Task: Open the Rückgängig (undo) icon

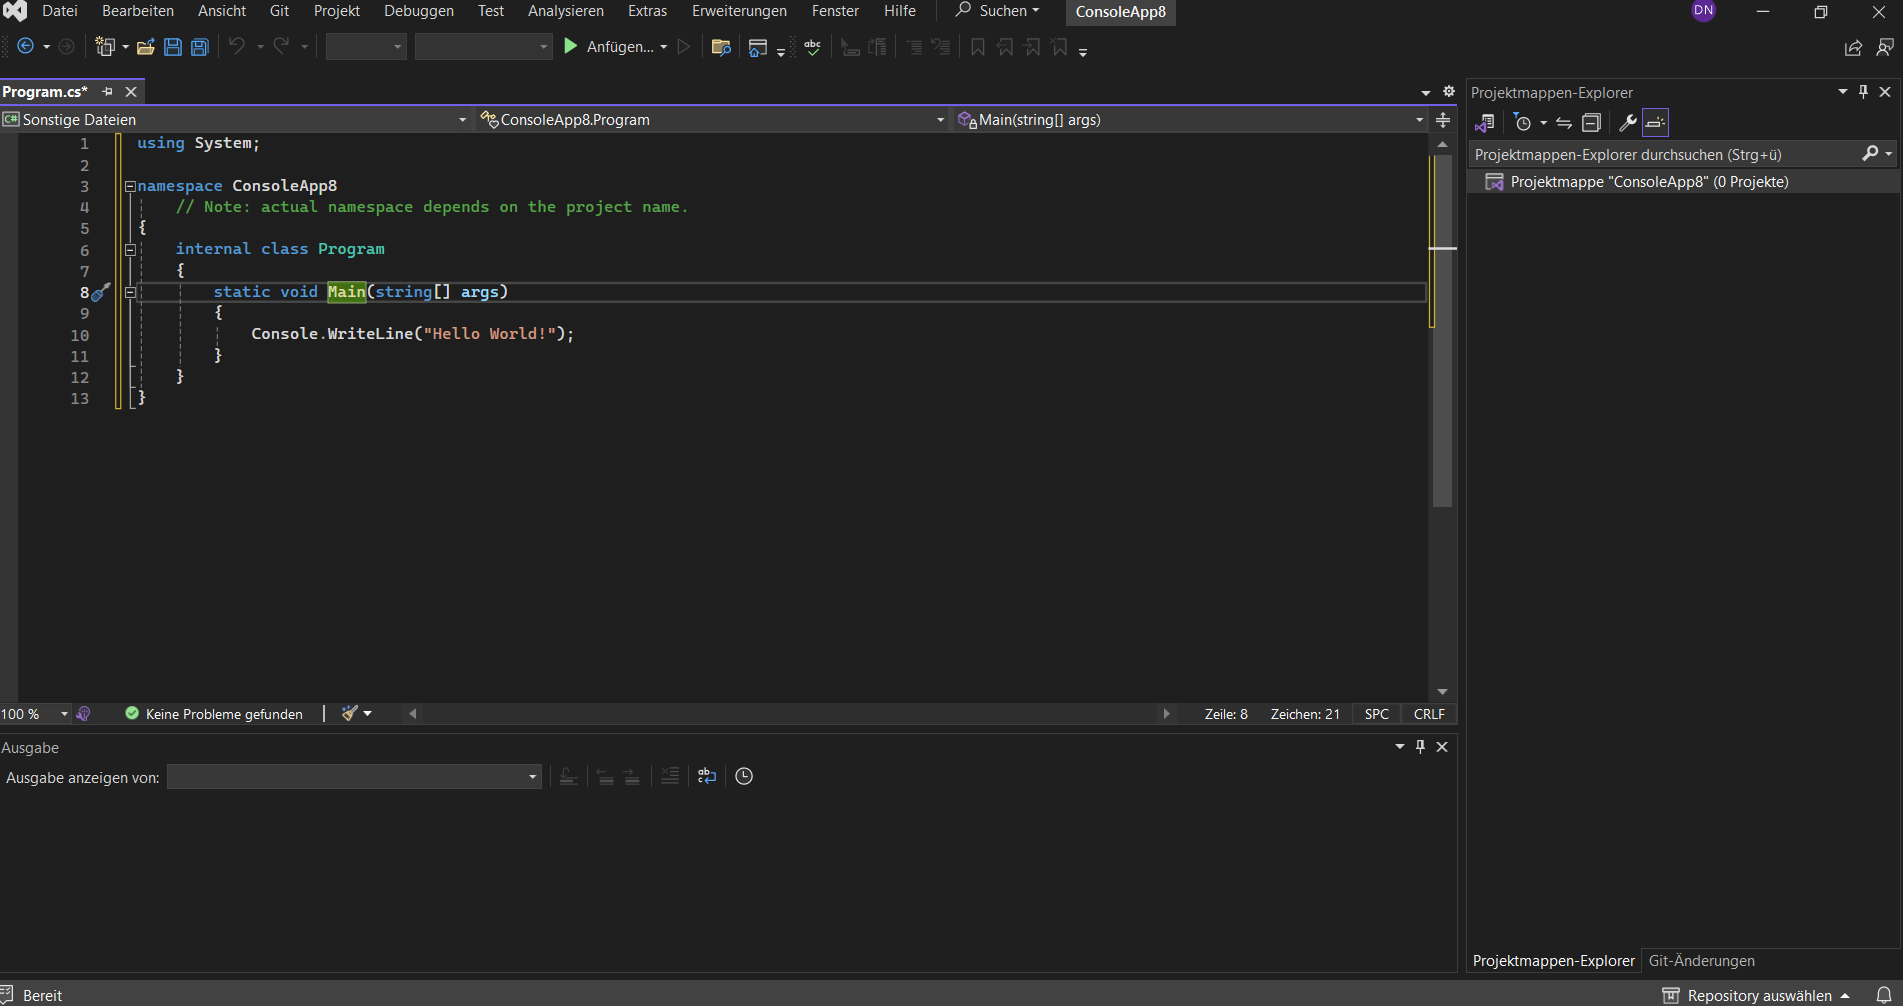Action: point(236,46)
